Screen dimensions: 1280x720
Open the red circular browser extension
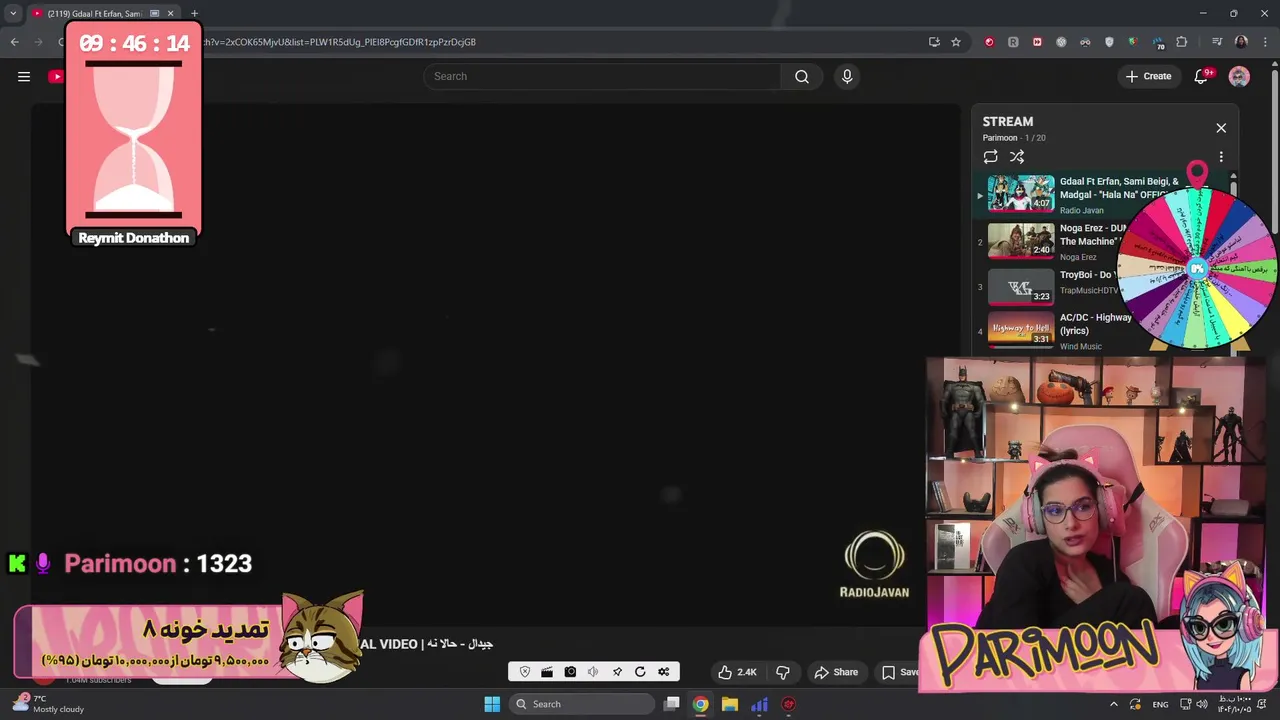coord(989,42)
